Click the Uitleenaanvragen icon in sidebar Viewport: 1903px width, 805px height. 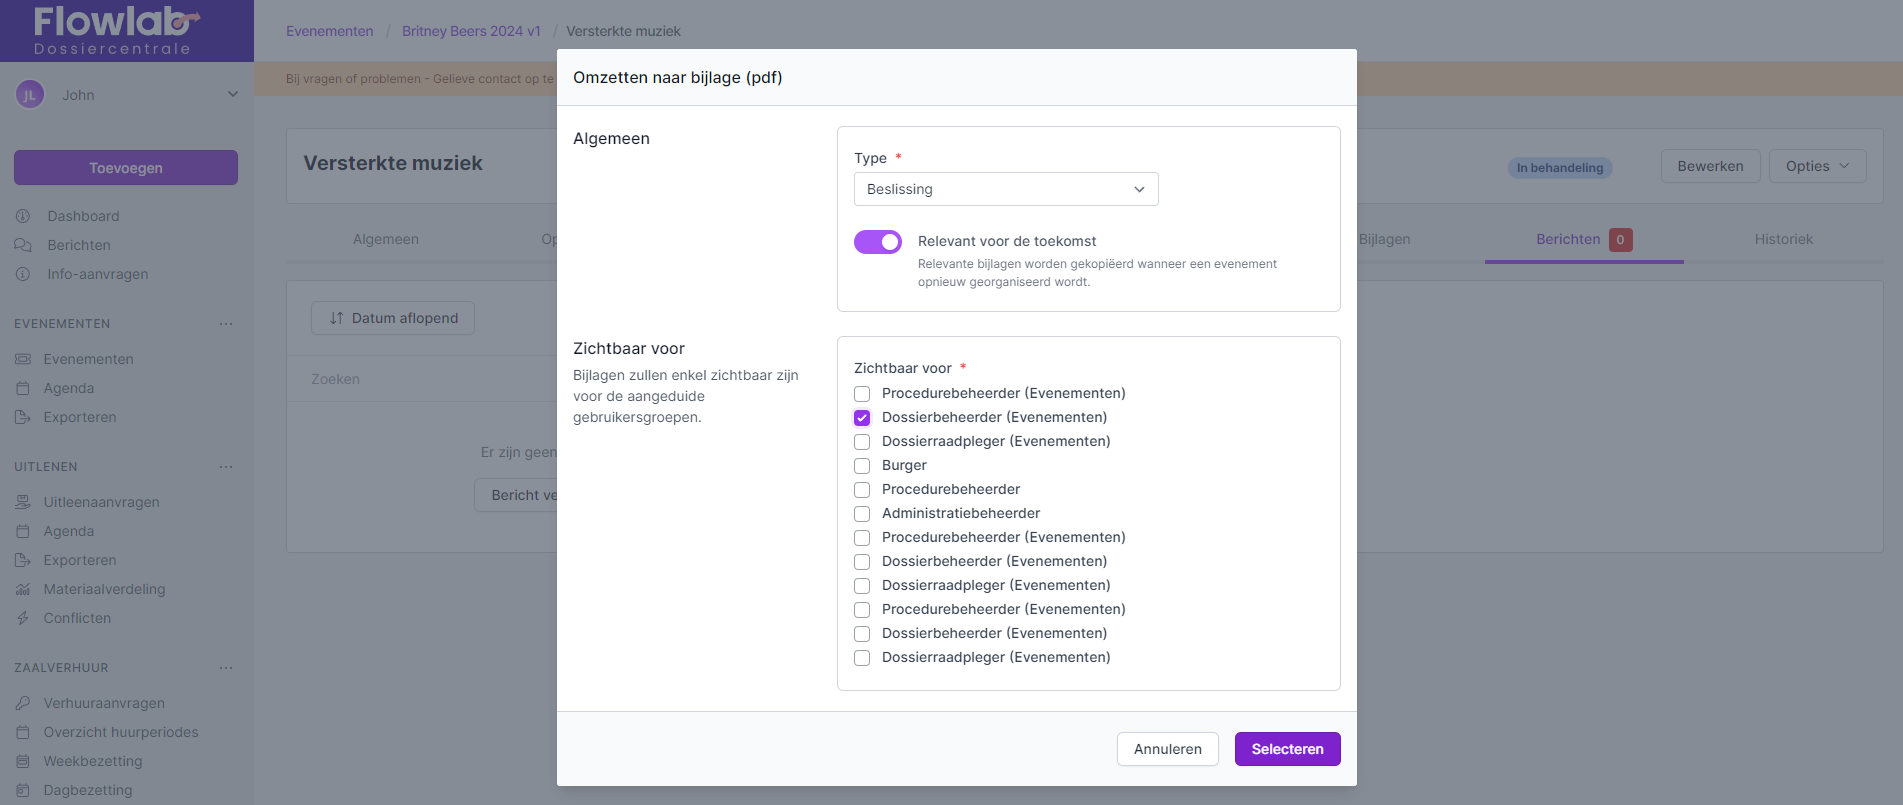tap(23, 502)
